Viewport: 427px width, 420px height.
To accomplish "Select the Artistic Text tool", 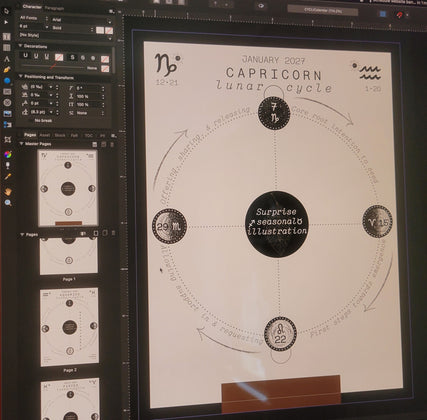I will (7, 59).
